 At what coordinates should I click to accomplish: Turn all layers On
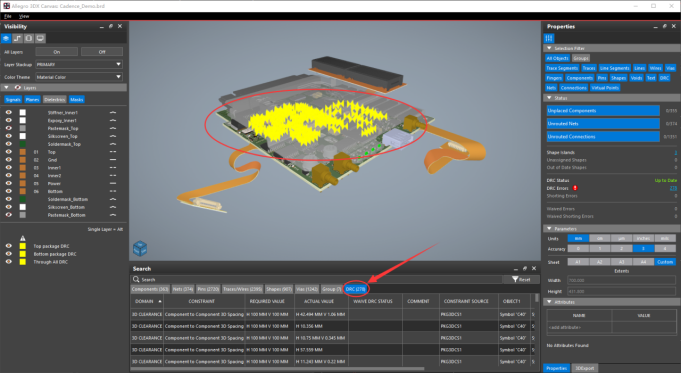point(56,52)
